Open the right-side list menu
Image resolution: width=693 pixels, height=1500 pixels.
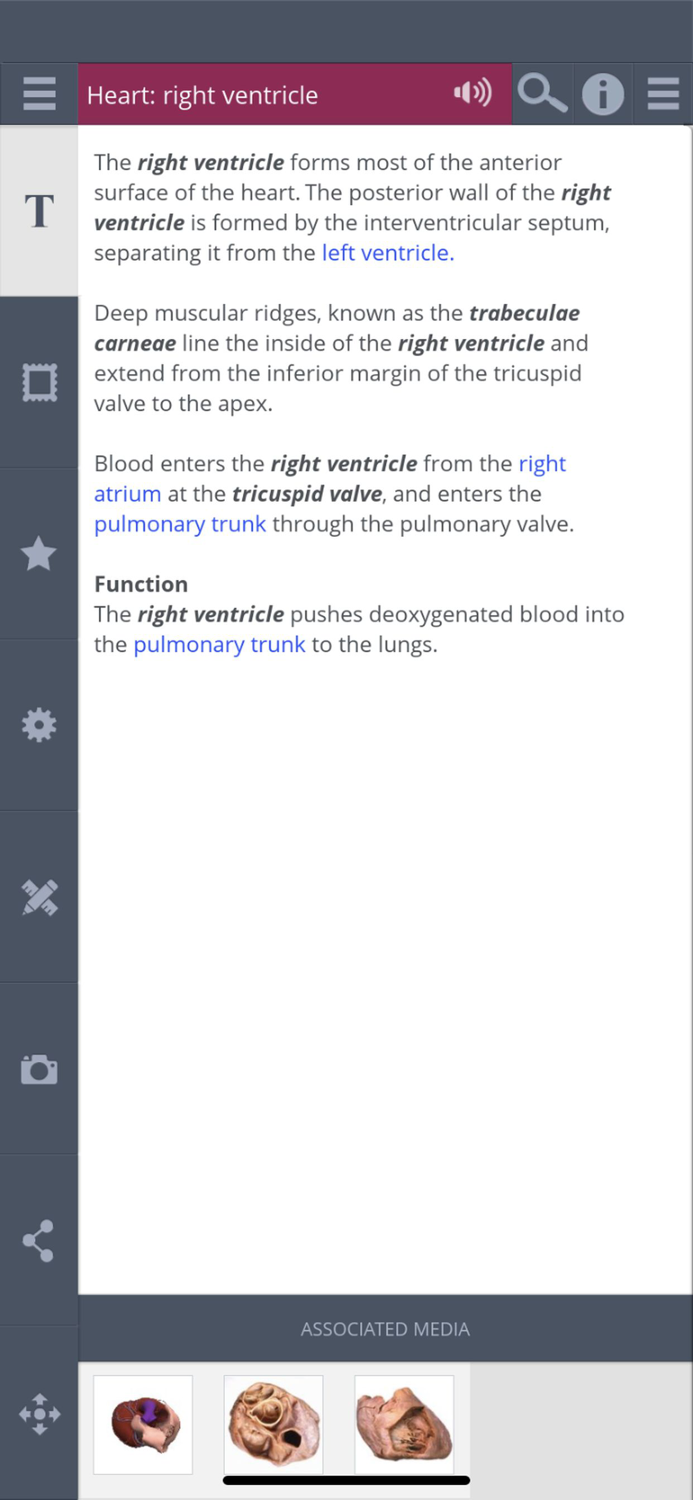[663, 95]
